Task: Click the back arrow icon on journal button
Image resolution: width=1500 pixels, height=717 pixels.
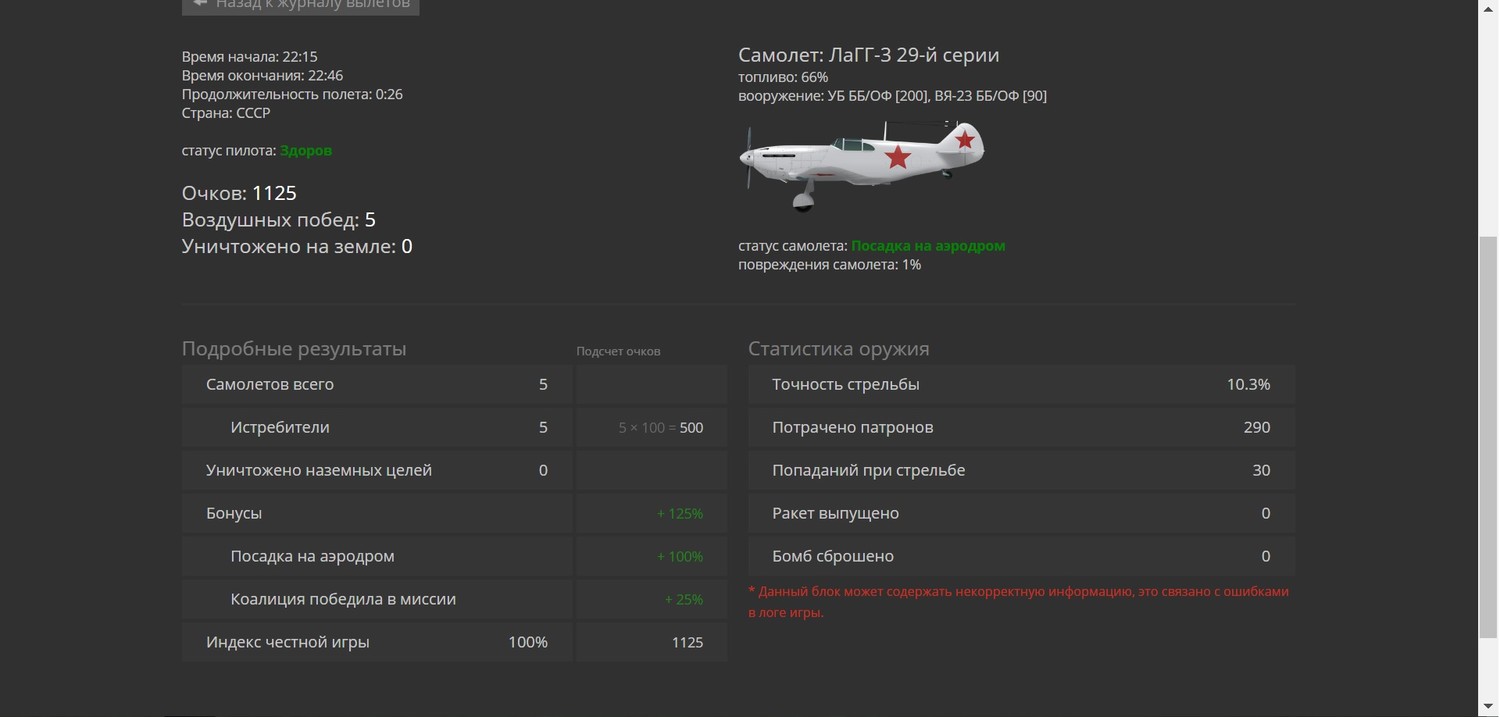Action: pyautogui.click(x=200, y=4)
